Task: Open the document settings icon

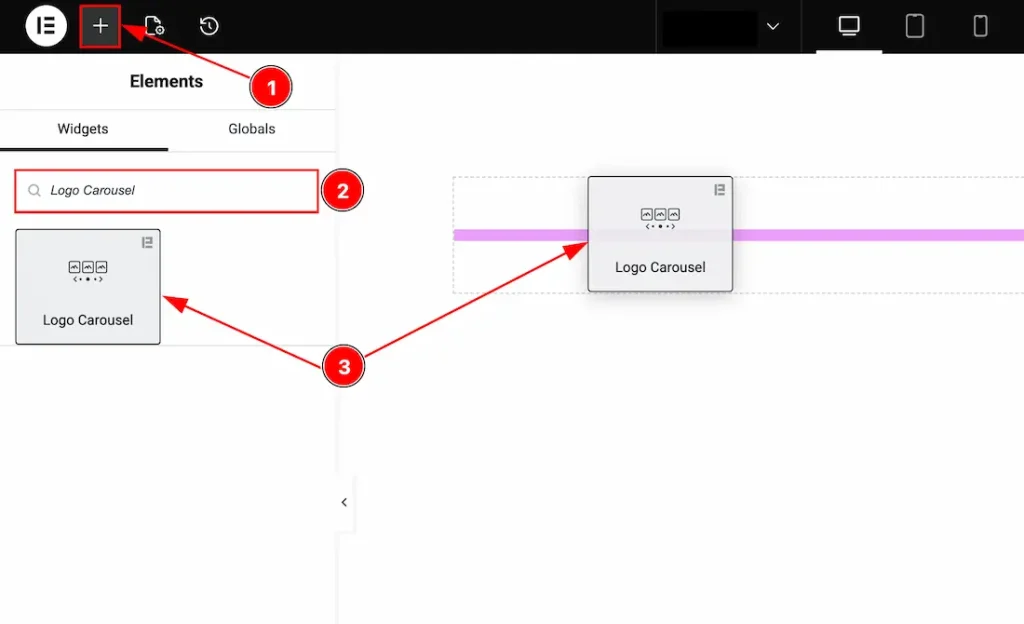Action: coord(154,26)
